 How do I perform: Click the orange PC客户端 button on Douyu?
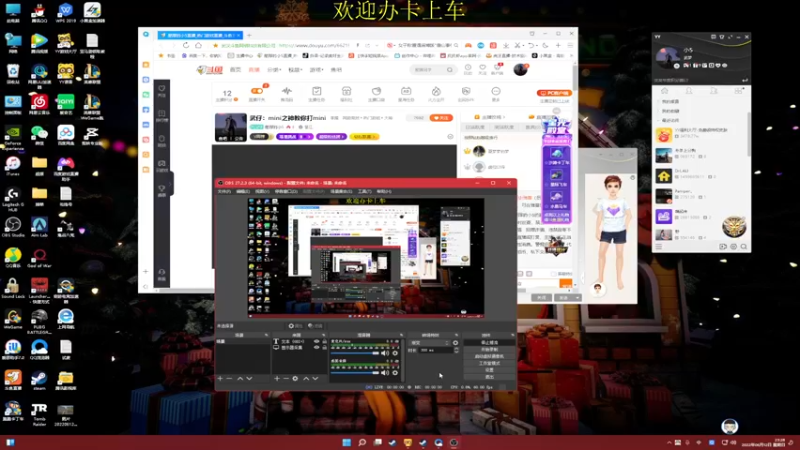(554, 93)
